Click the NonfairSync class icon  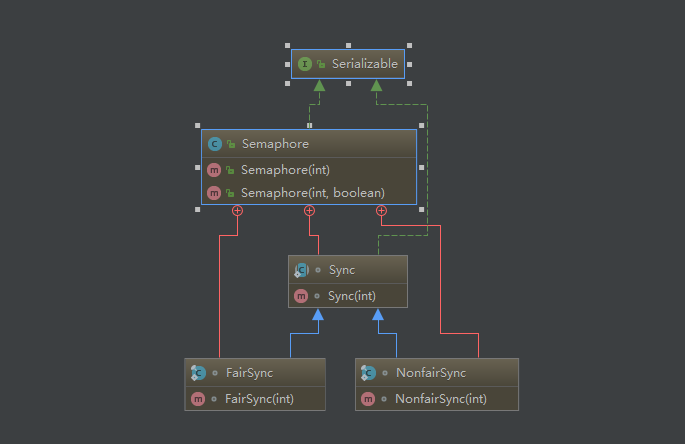[368, 373]
